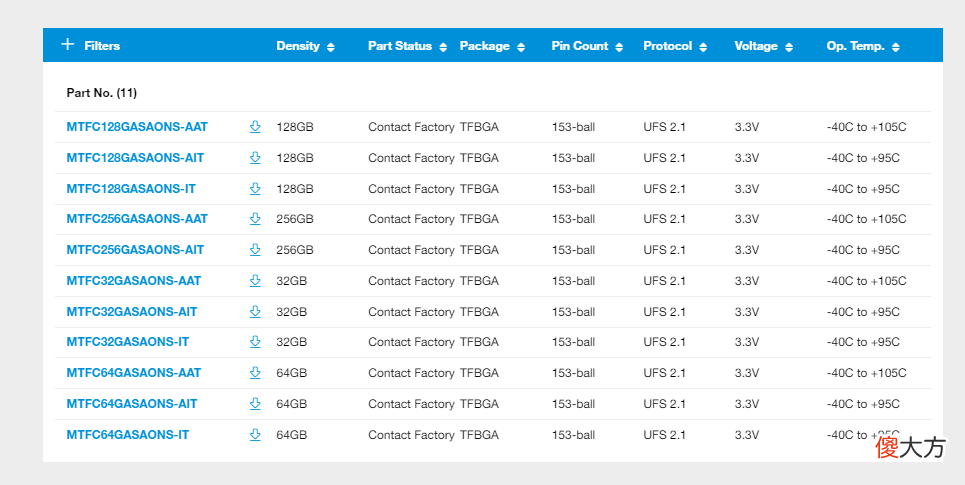Sort by Voltage column header
This screenshot has width=965, height=485.
tap(763, 46)
